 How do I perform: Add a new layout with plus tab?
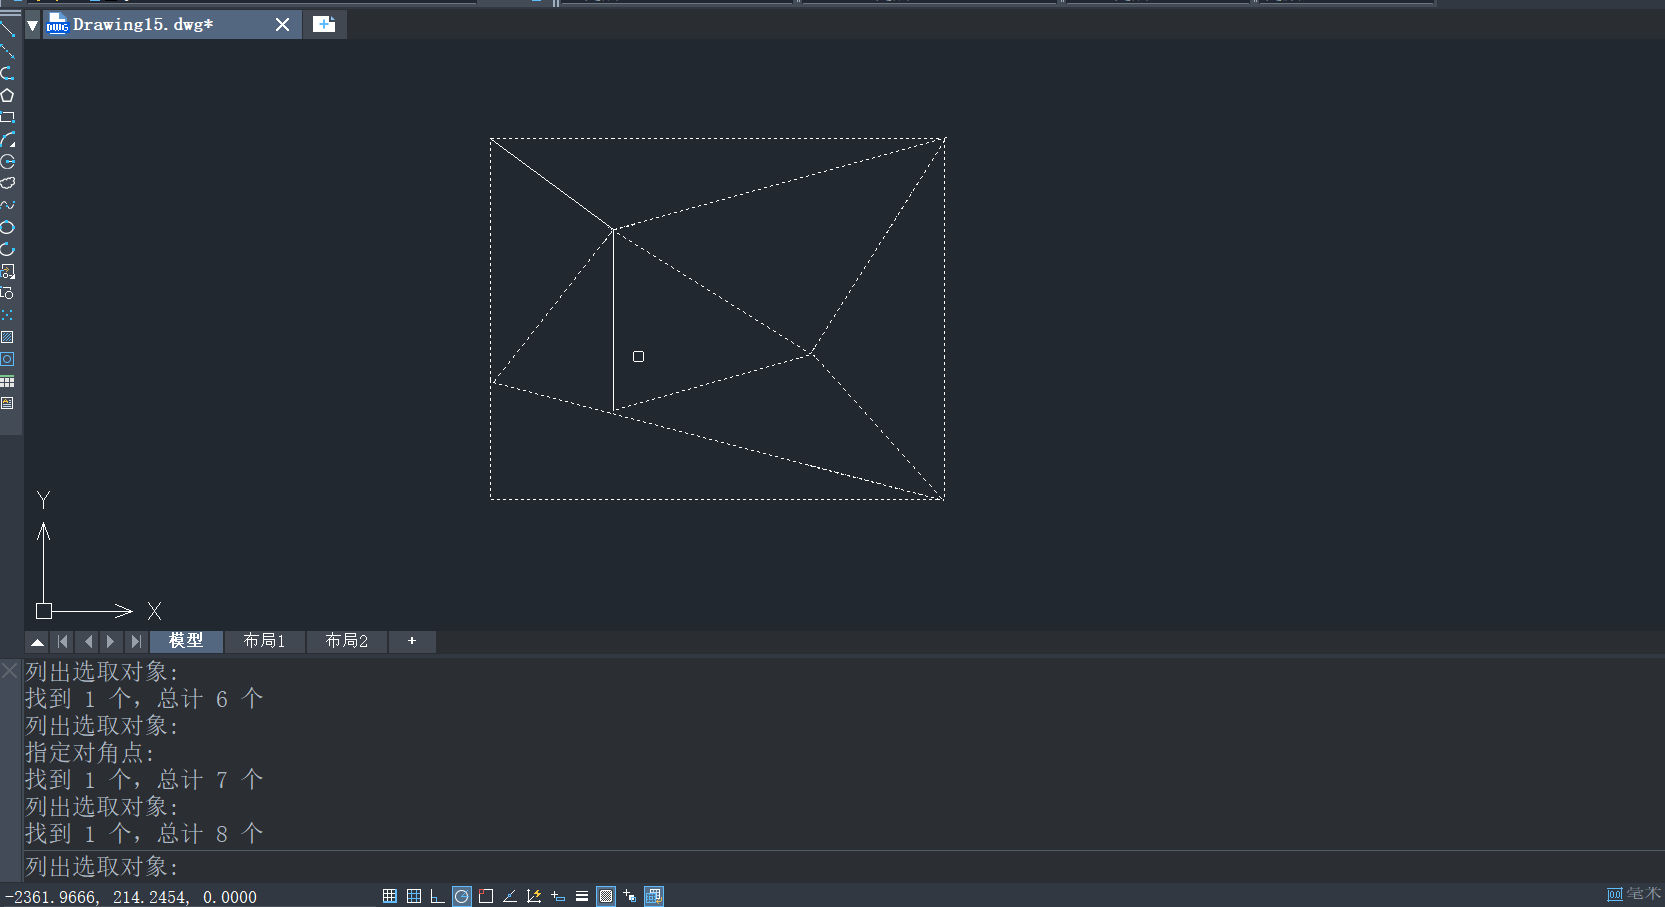click(412, 641)
